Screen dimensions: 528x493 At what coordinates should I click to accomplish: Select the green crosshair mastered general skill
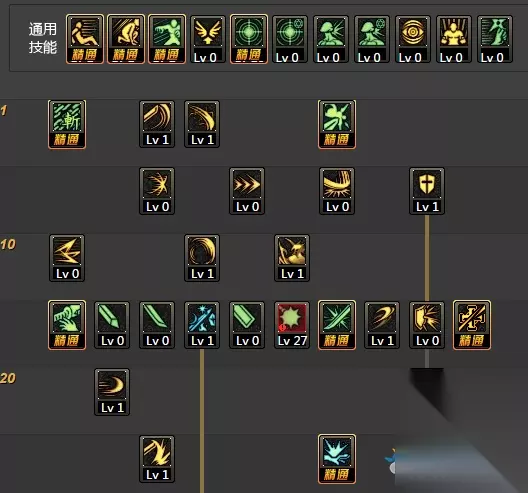coord(249,39)
